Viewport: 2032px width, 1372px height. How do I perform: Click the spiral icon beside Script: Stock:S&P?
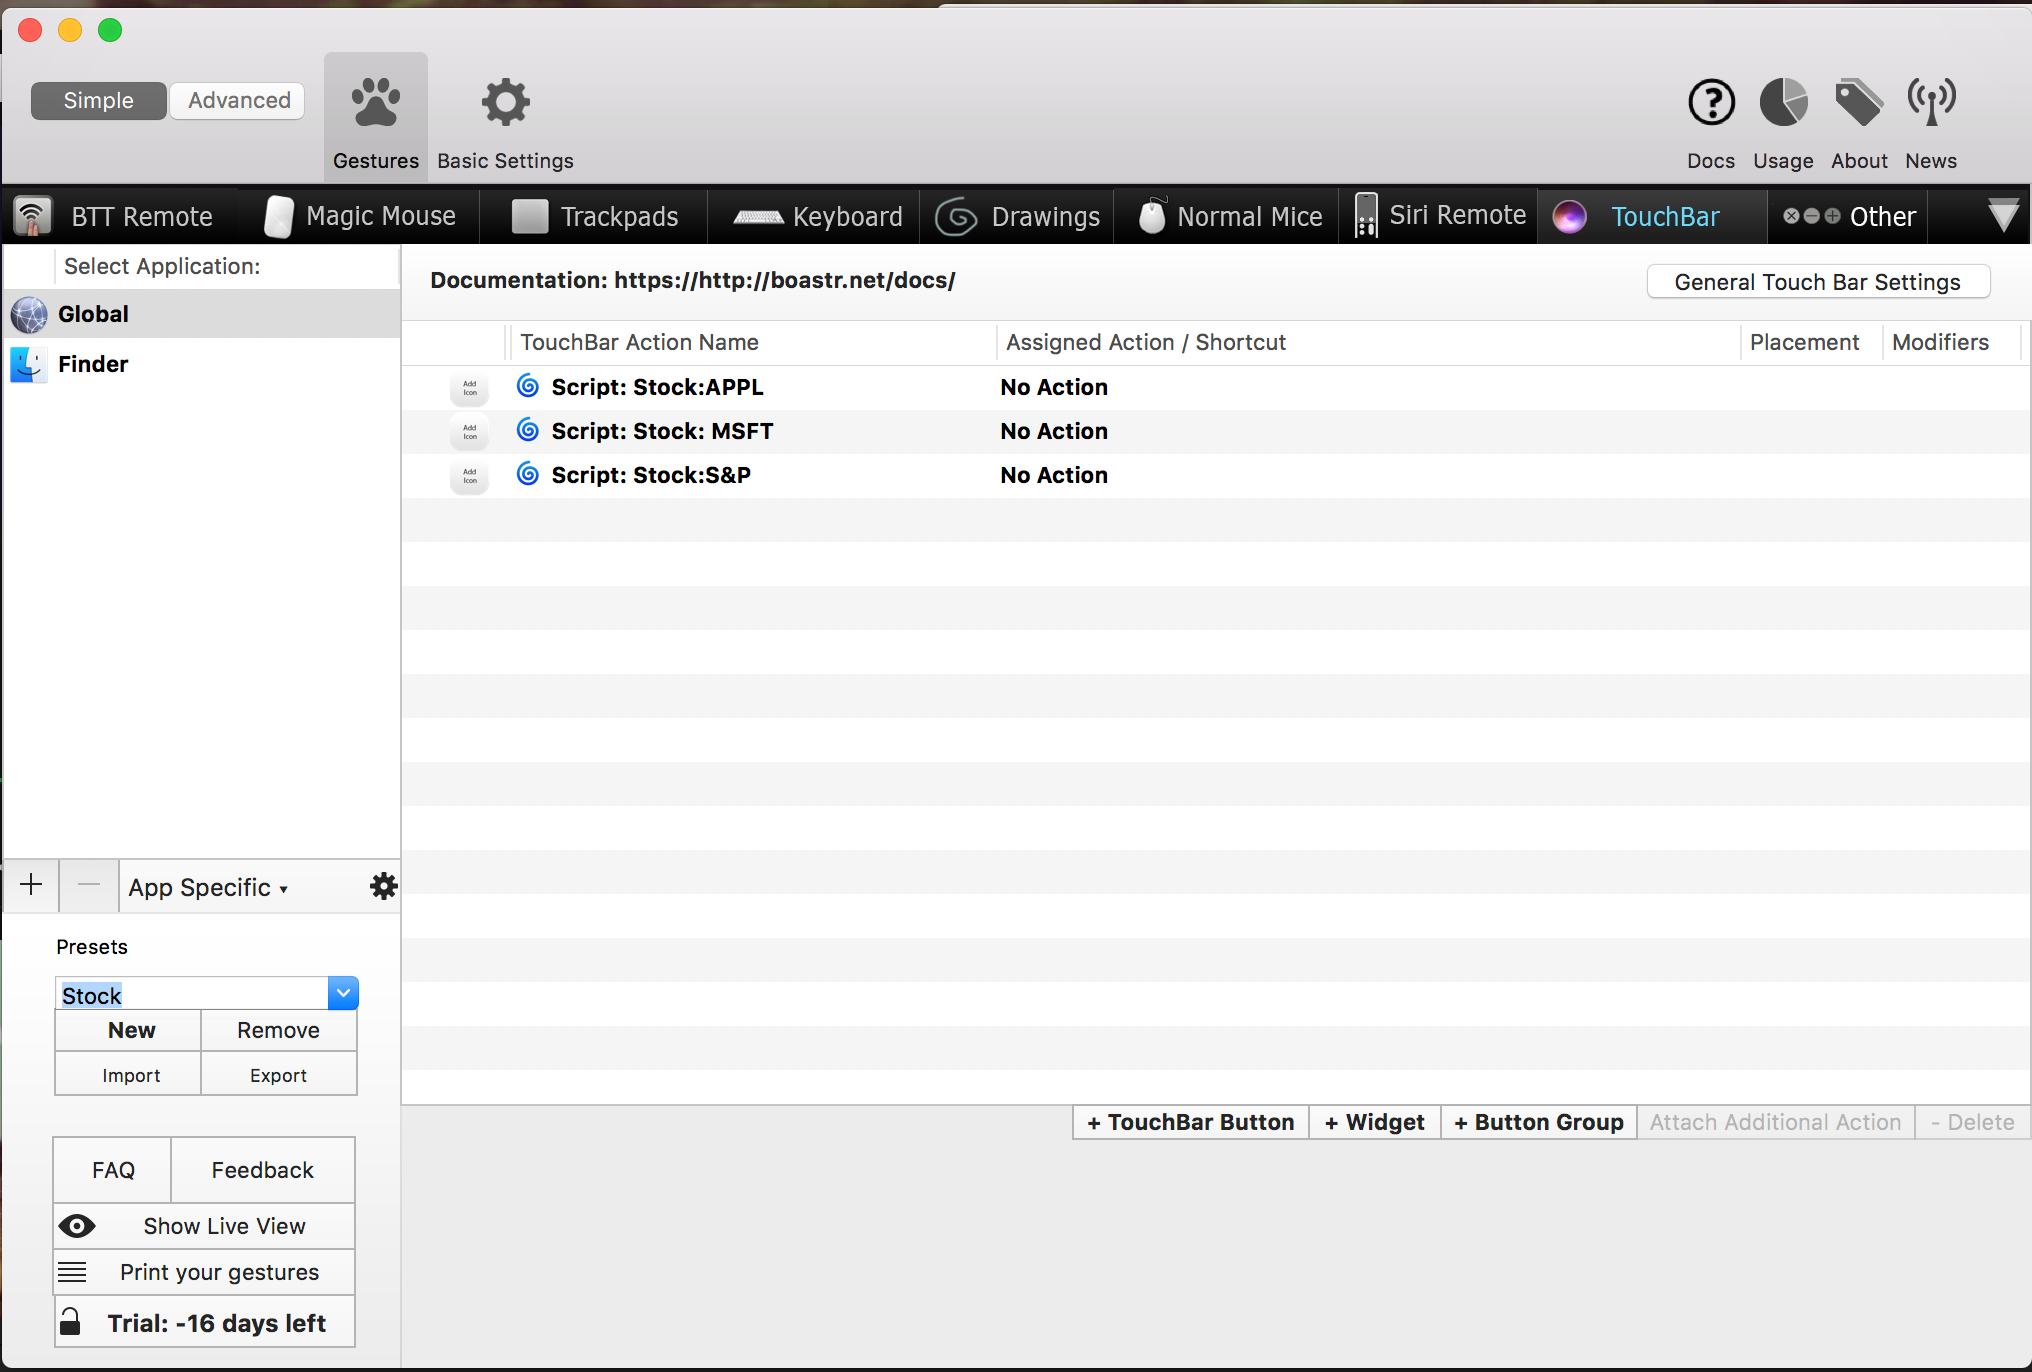(528, 474)
